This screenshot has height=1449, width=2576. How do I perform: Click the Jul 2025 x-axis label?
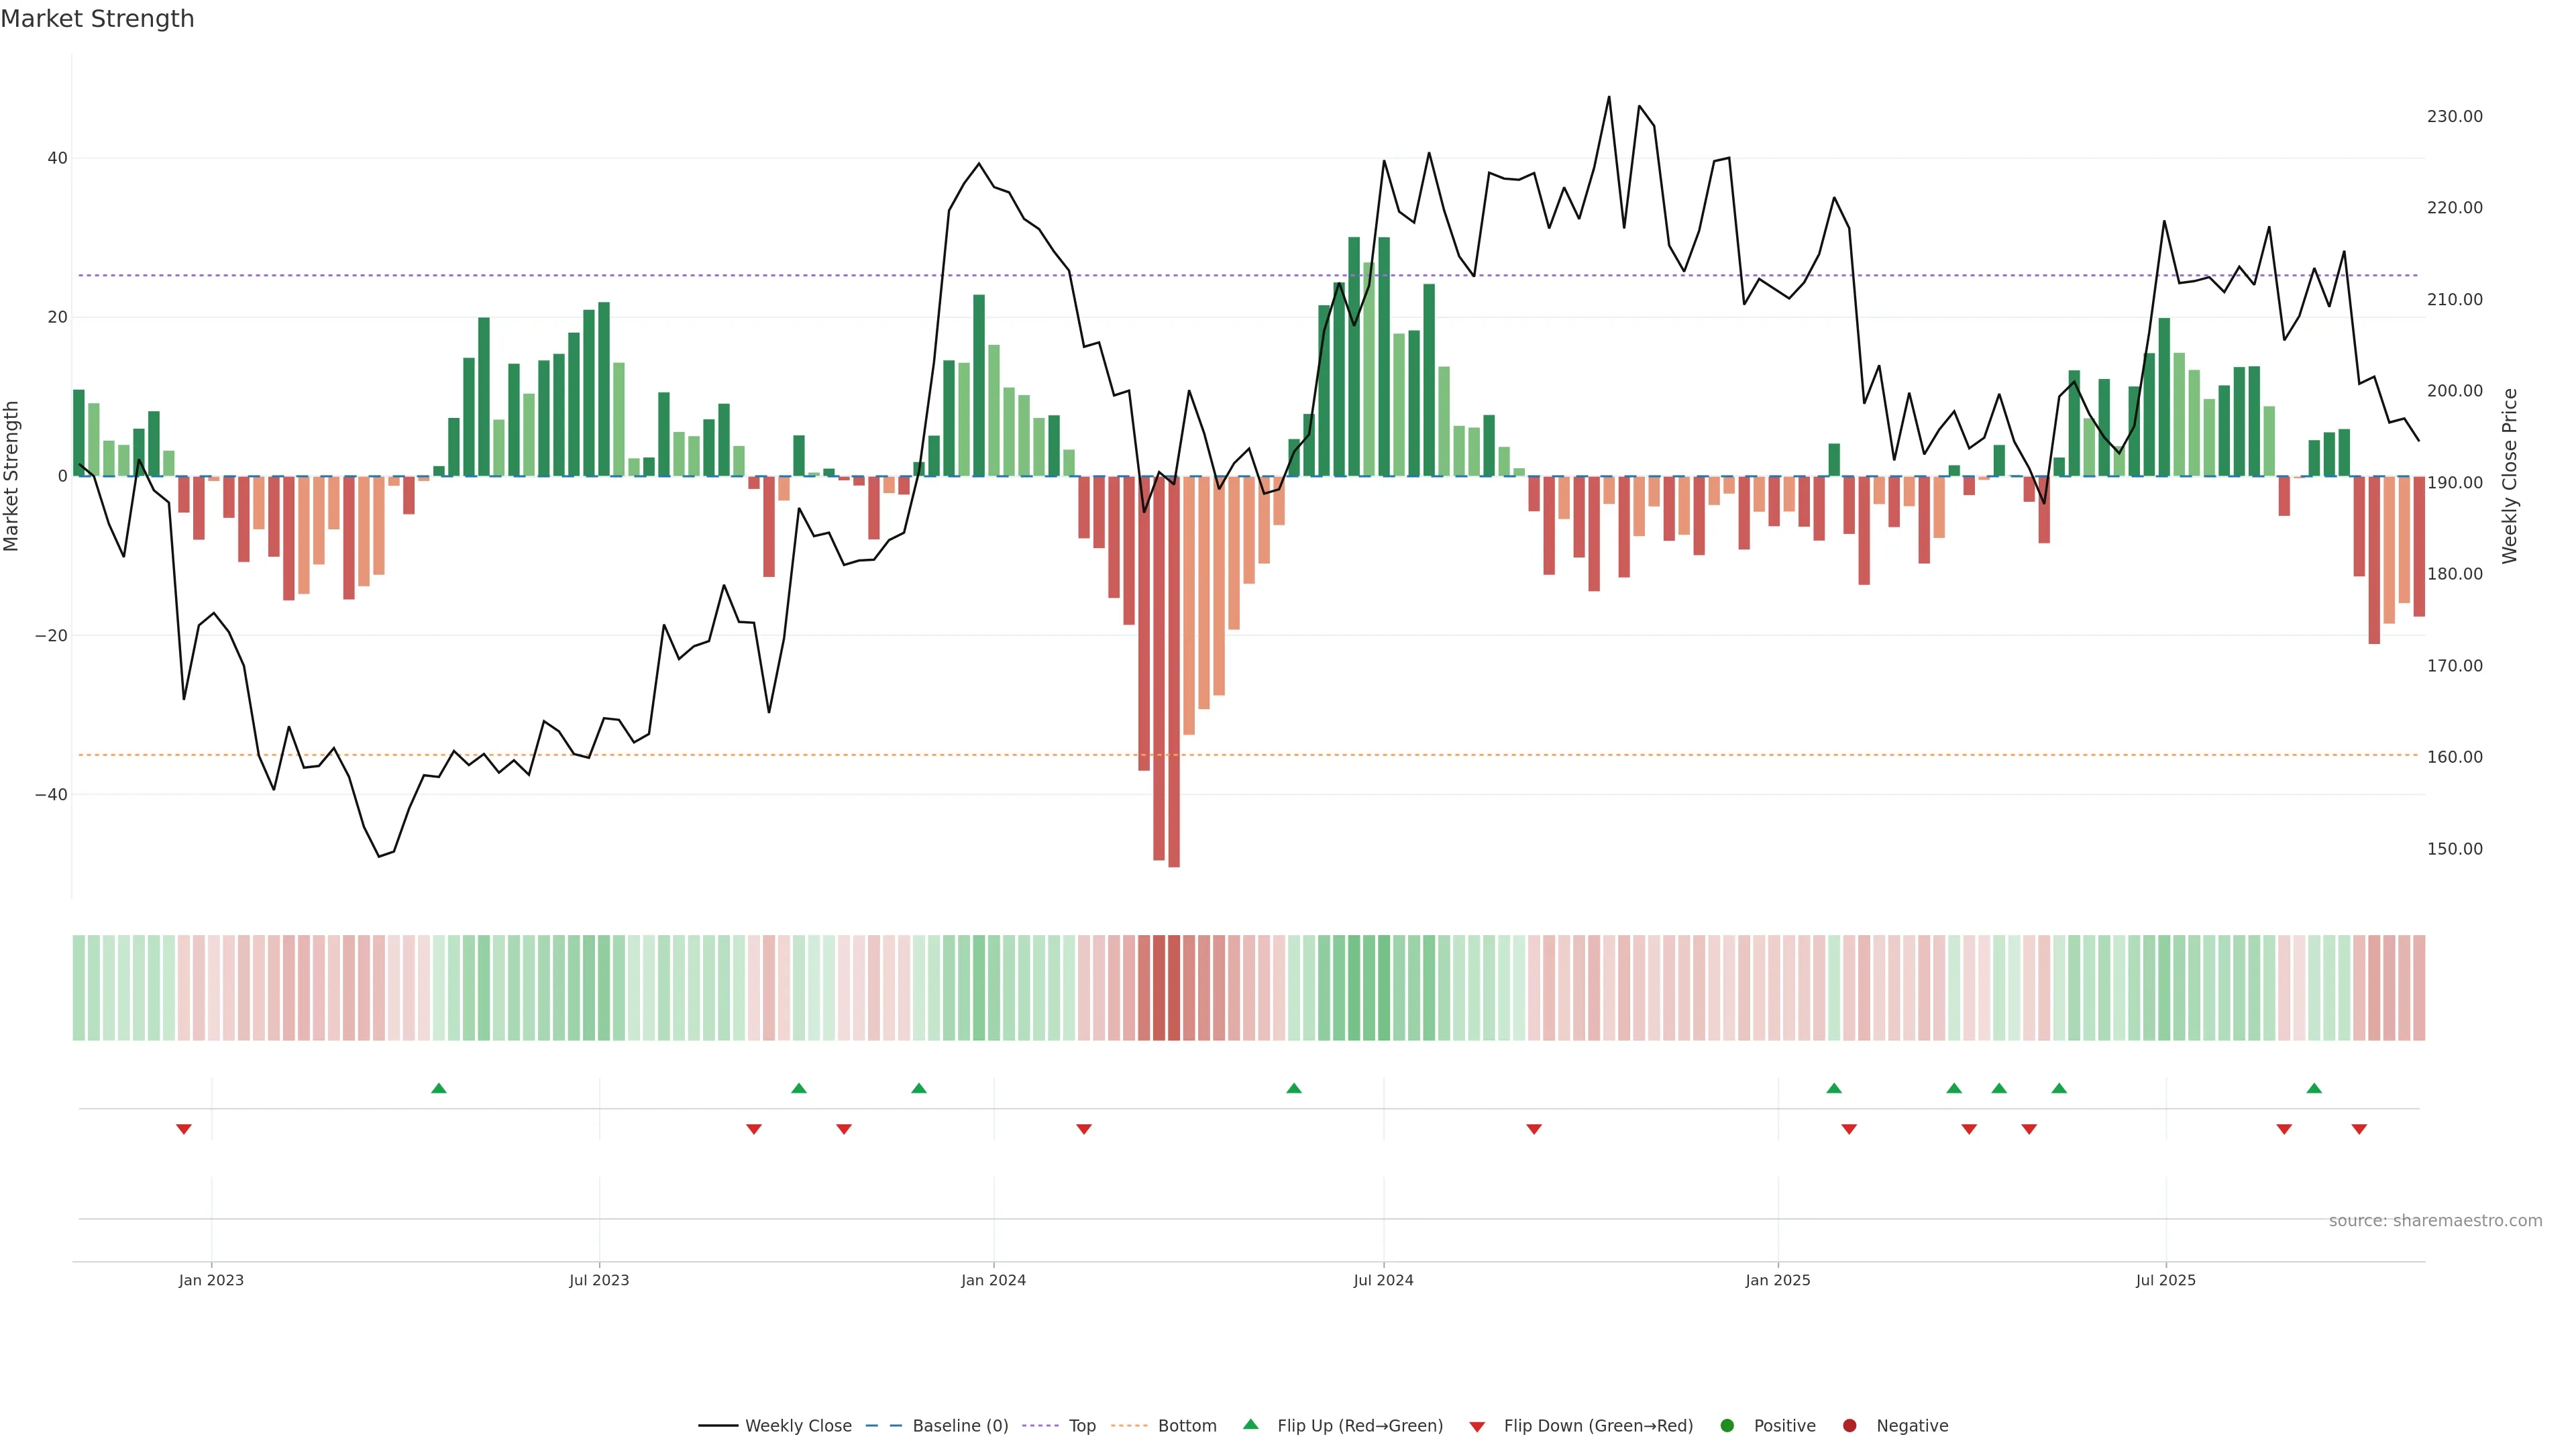(x=2165, y=1280)
